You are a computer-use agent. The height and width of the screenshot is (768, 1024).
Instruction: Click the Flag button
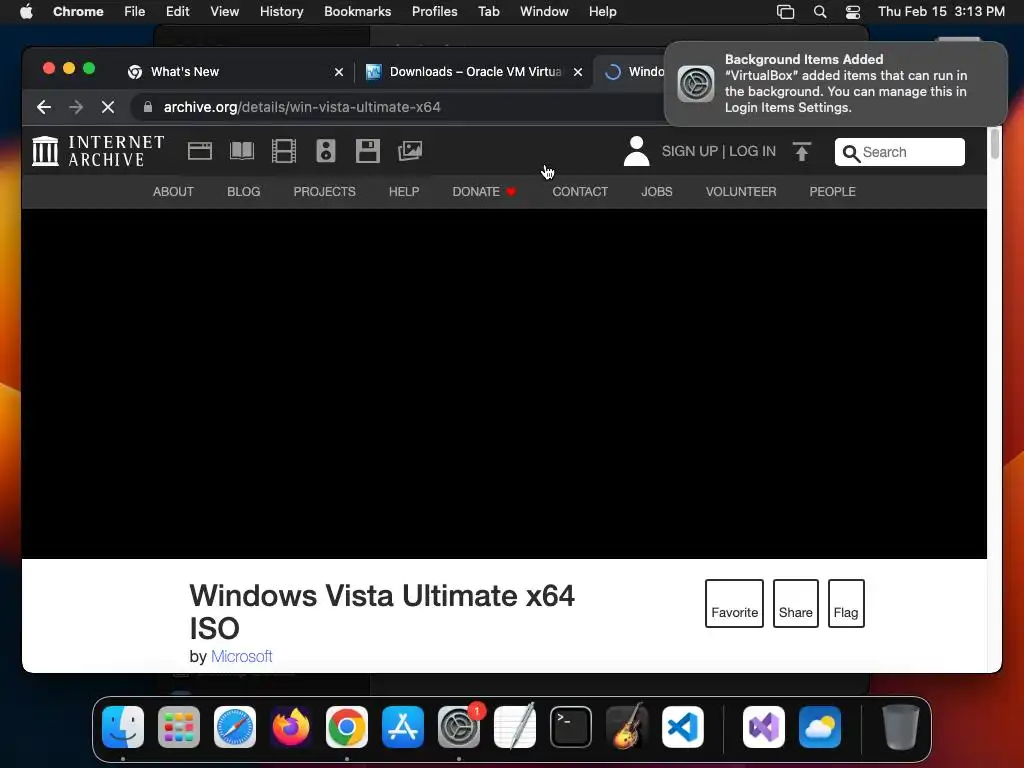pos(846,603)
